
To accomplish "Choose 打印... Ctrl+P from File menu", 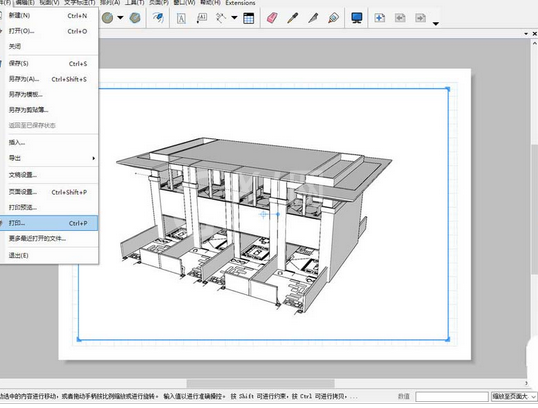I will tap(49, 223).
